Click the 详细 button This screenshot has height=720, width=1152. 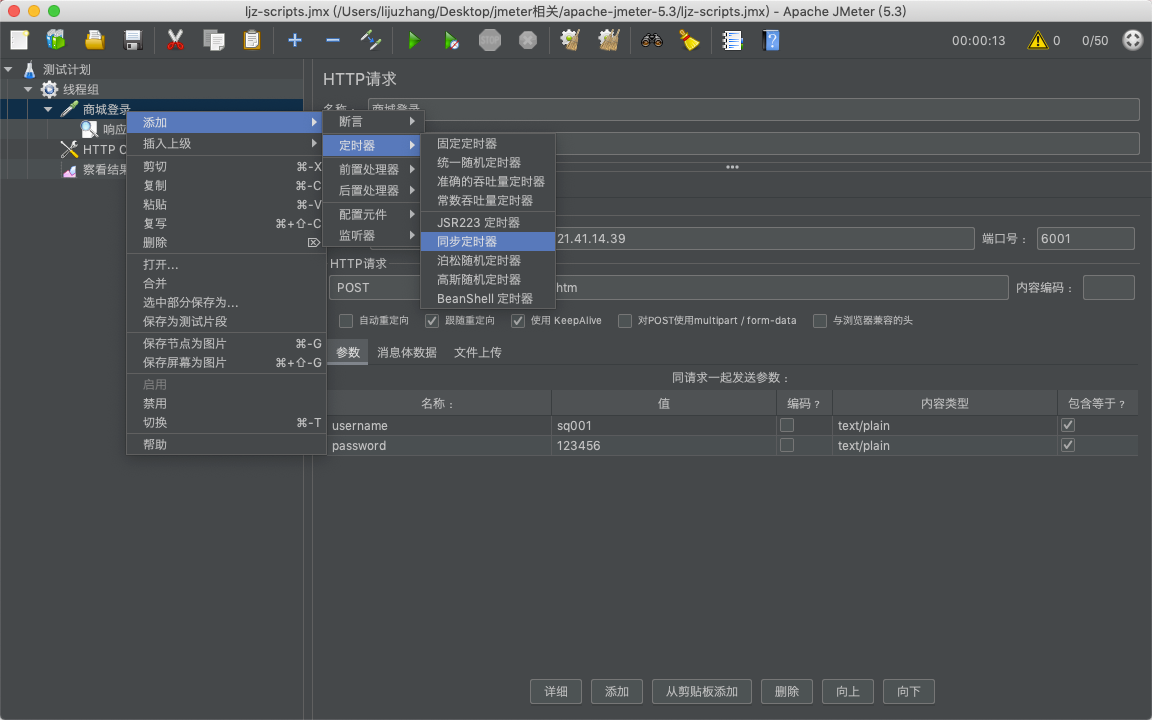coord(556,692)
